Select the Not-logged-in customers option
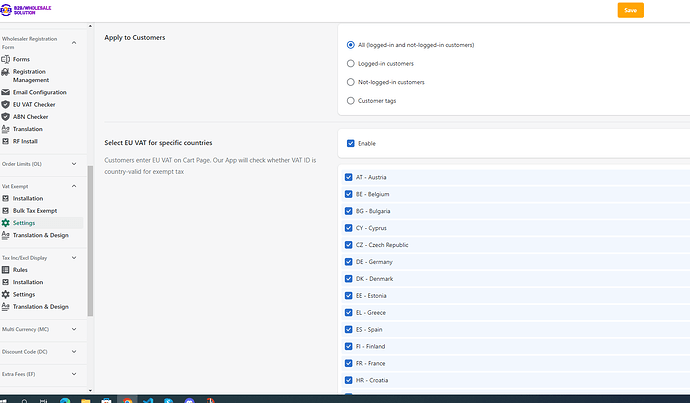 click(x=351, y=82)
